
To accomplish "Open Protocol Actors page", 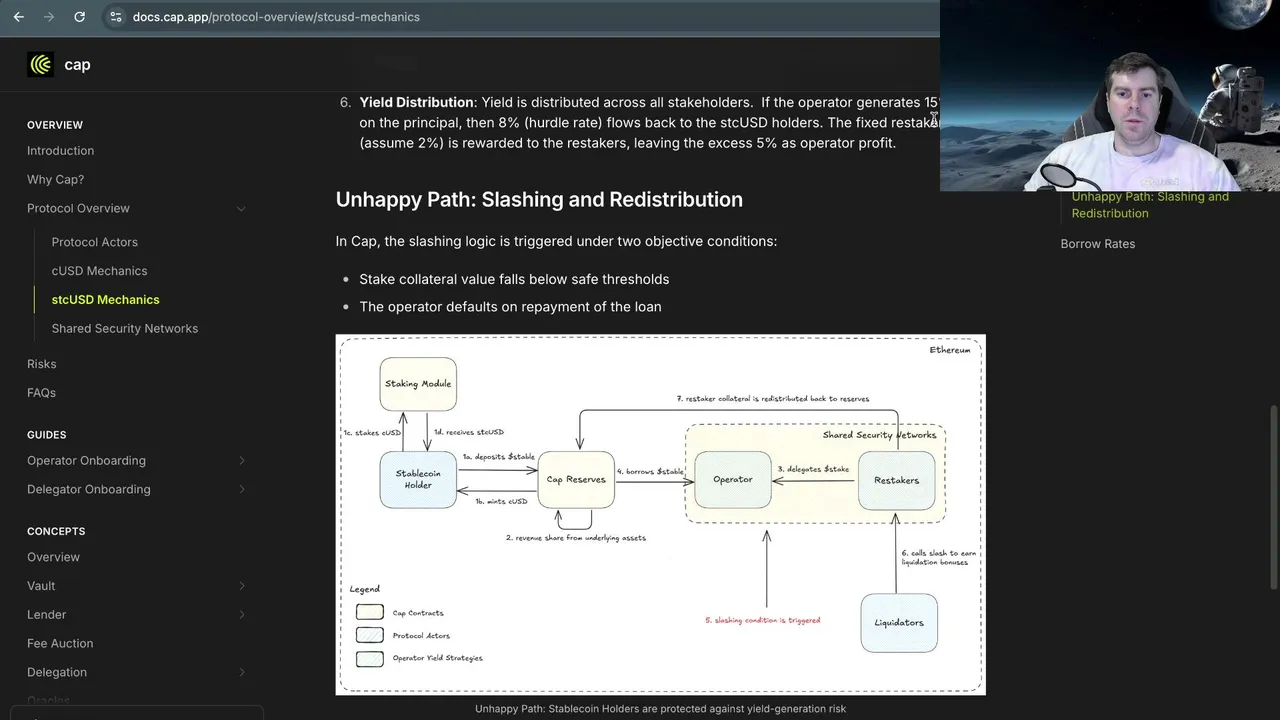I will tap(94, 242).
